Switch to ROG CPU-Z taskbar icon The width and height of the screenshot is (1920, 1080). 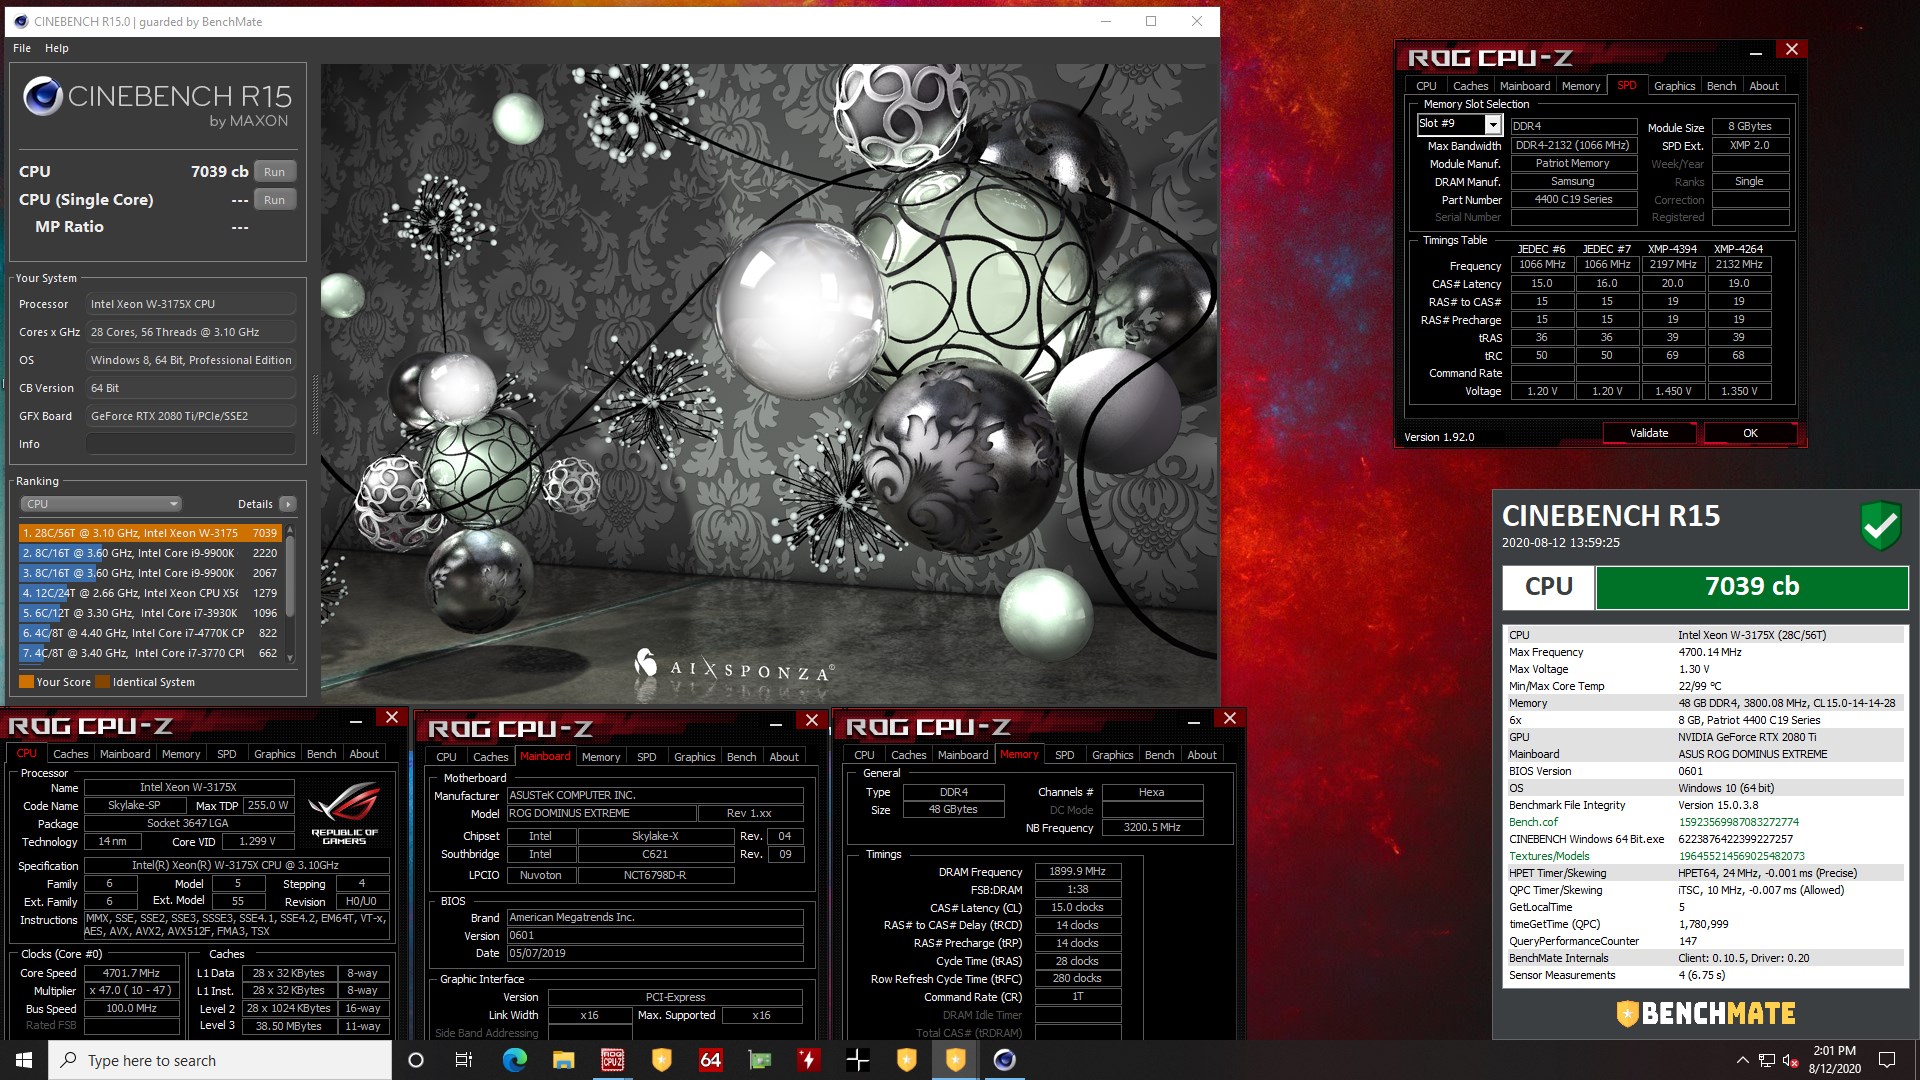[612, 1060]
